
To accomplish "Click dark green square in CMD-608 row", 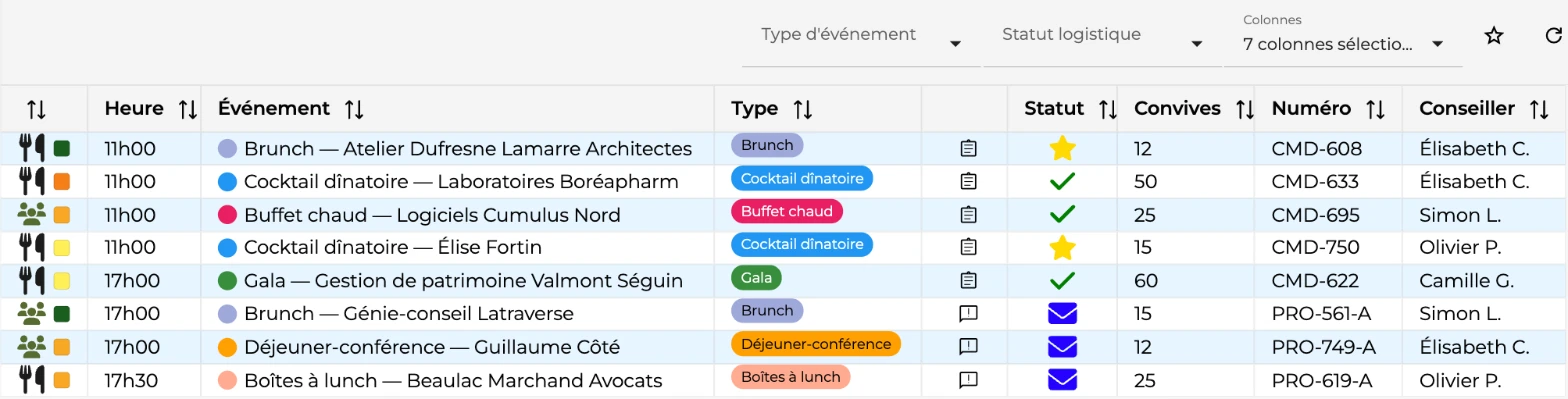I will click(61, 149).
